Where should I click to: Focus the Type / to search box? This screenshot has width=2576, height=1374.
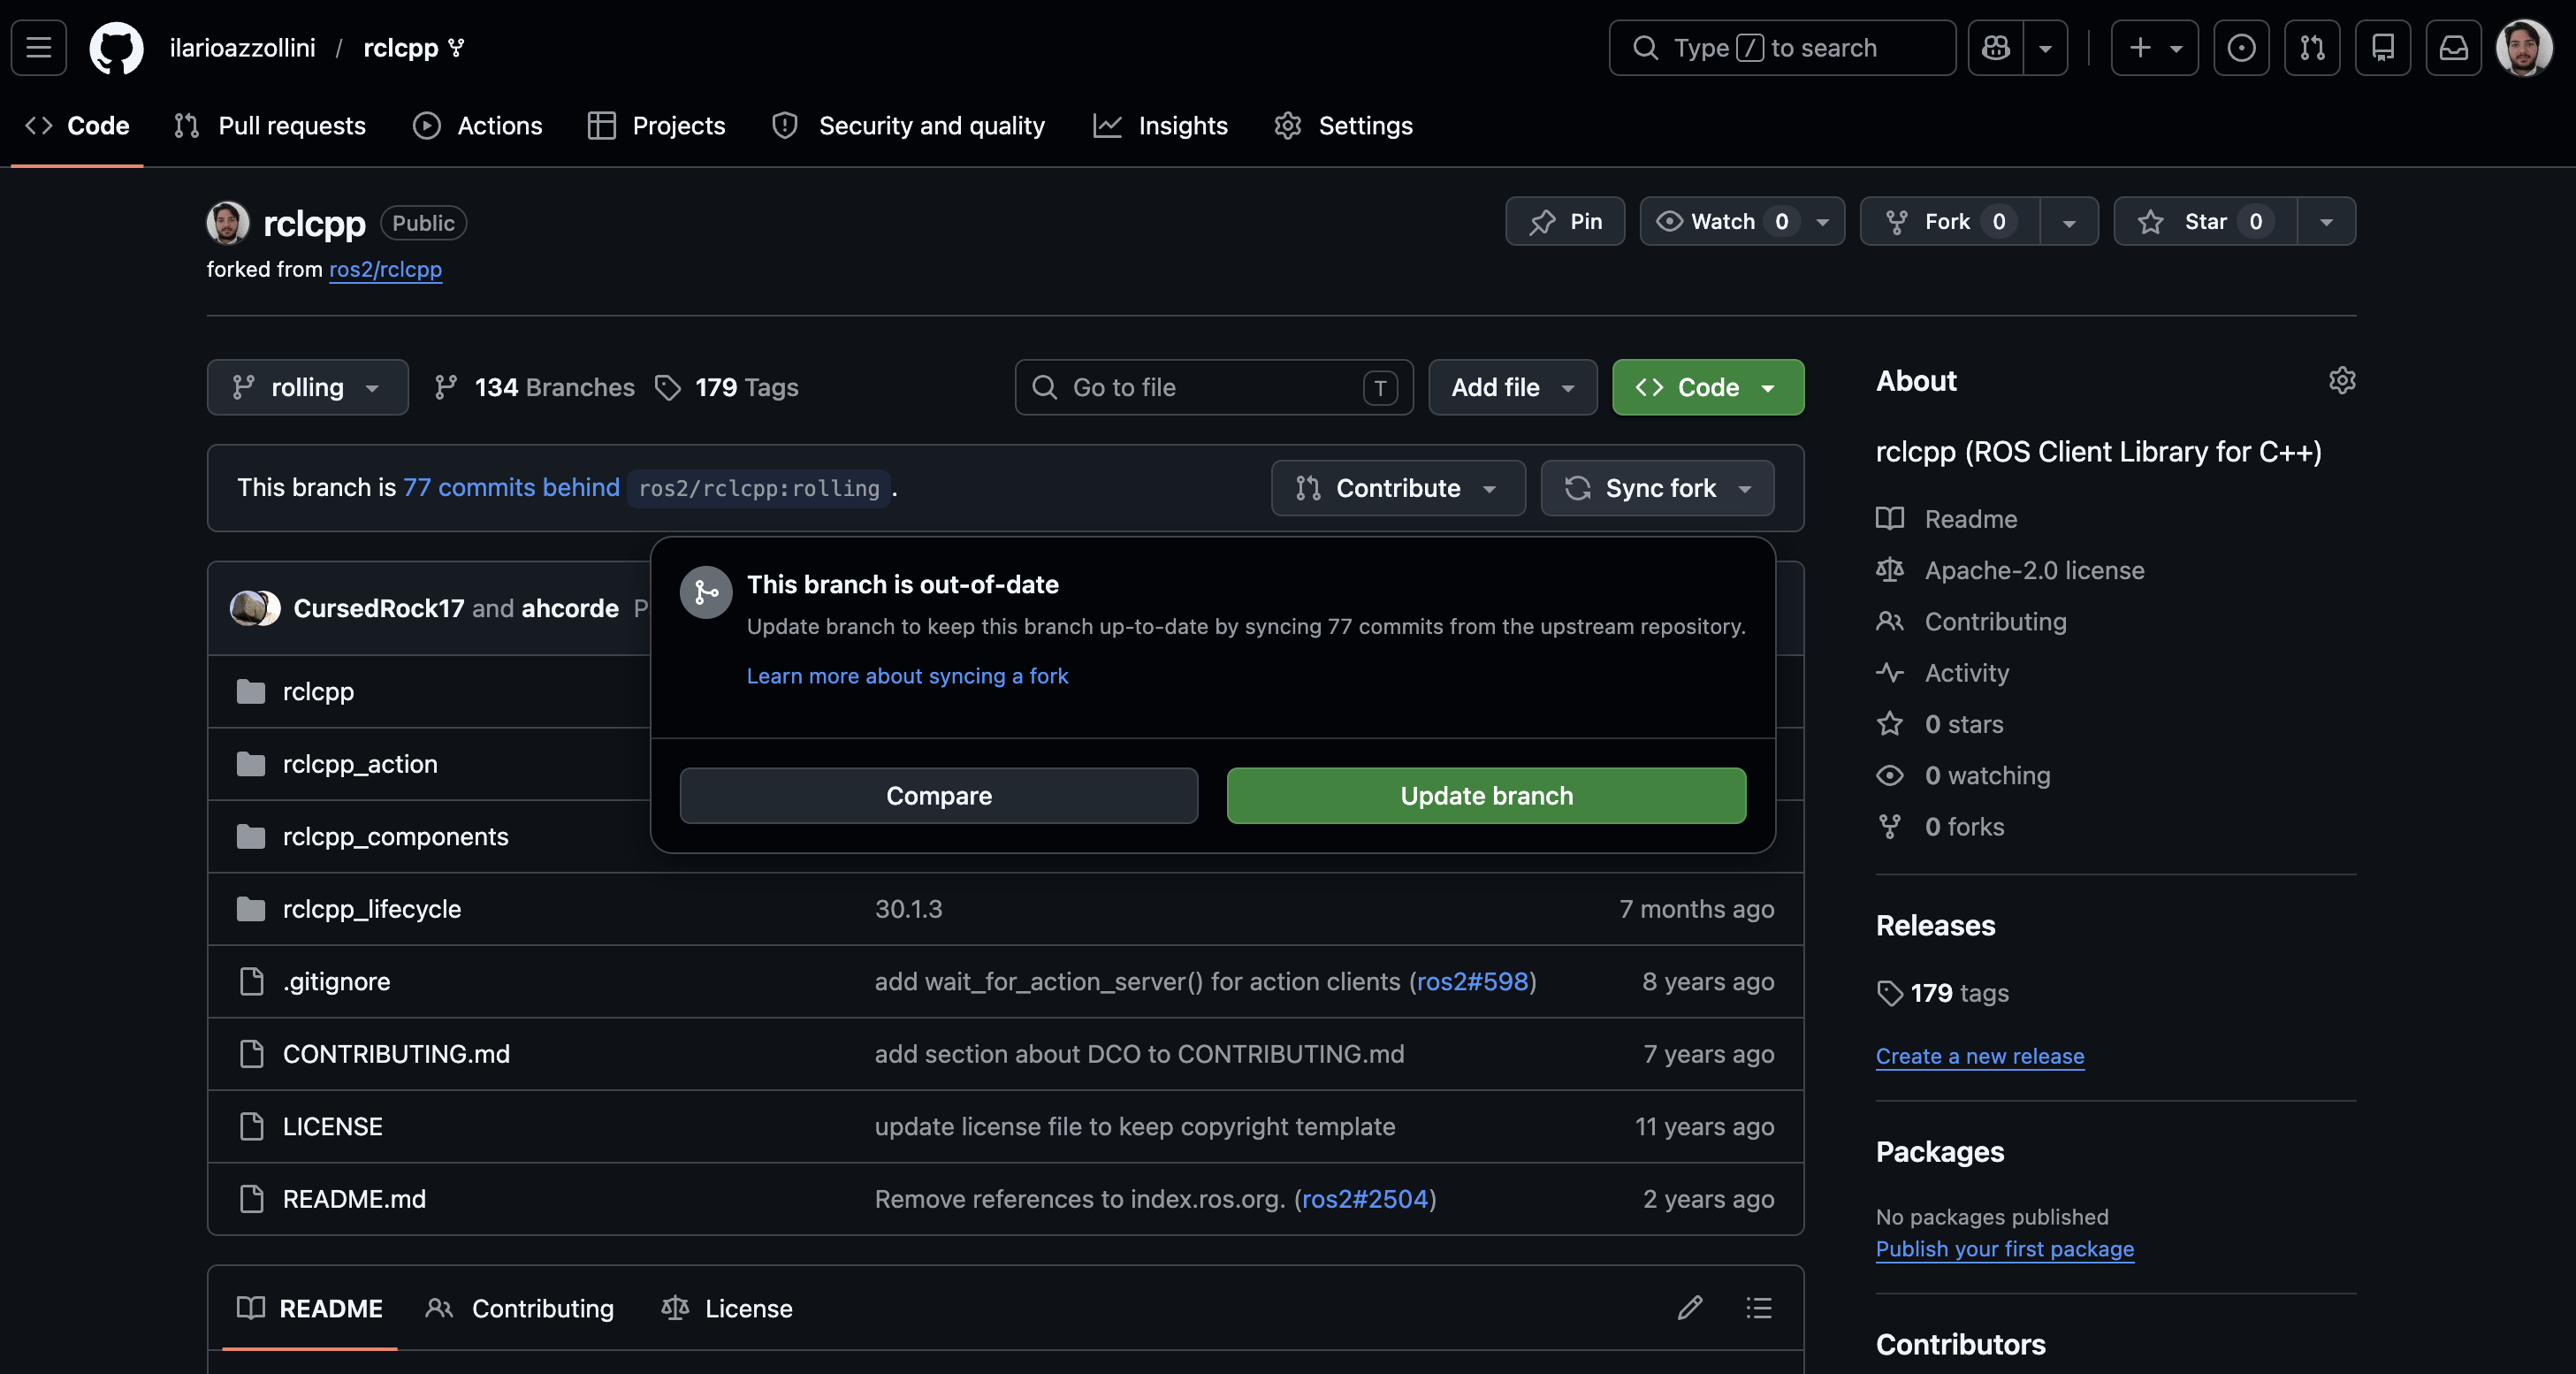[1782, 47]
